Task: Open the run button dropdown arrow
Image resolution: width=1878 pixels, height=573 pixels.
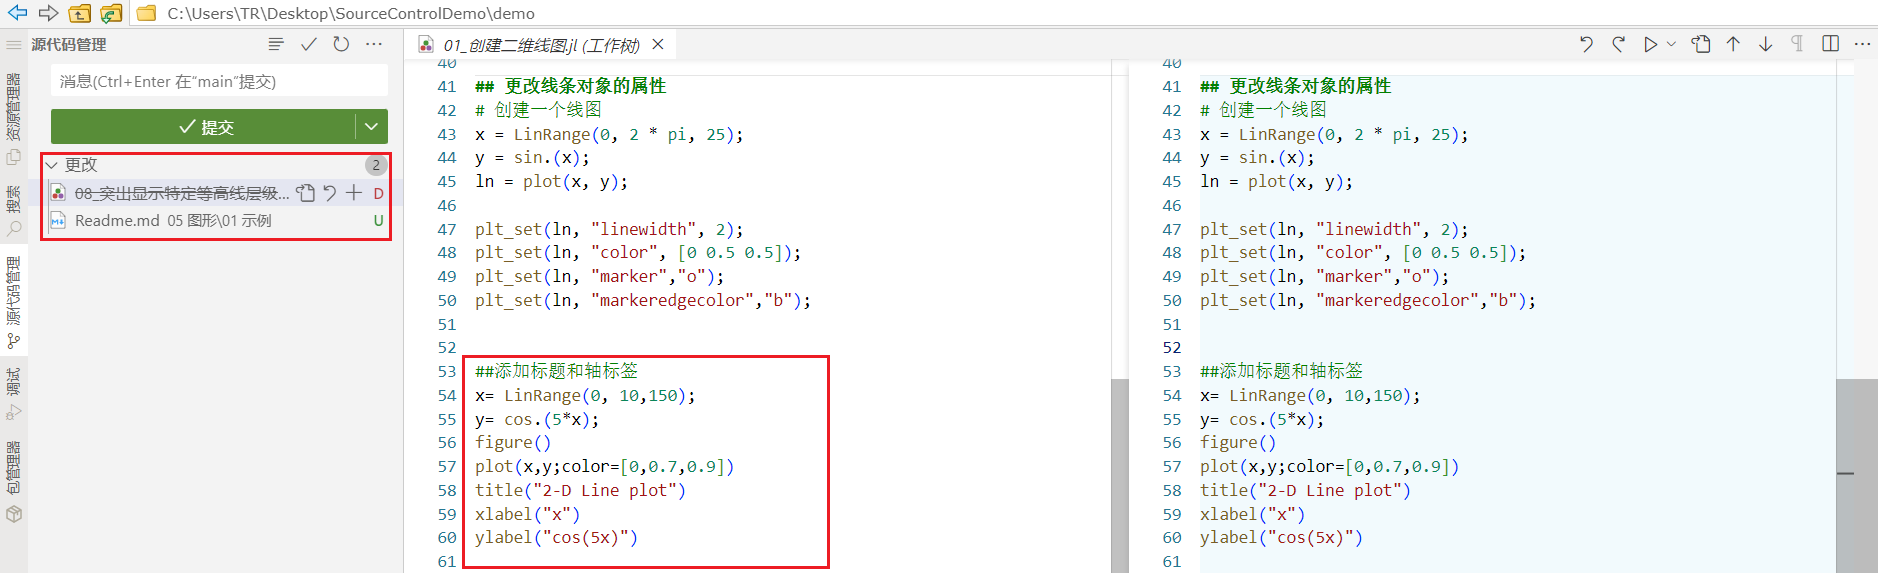Action: click(x=1671, y=44)
